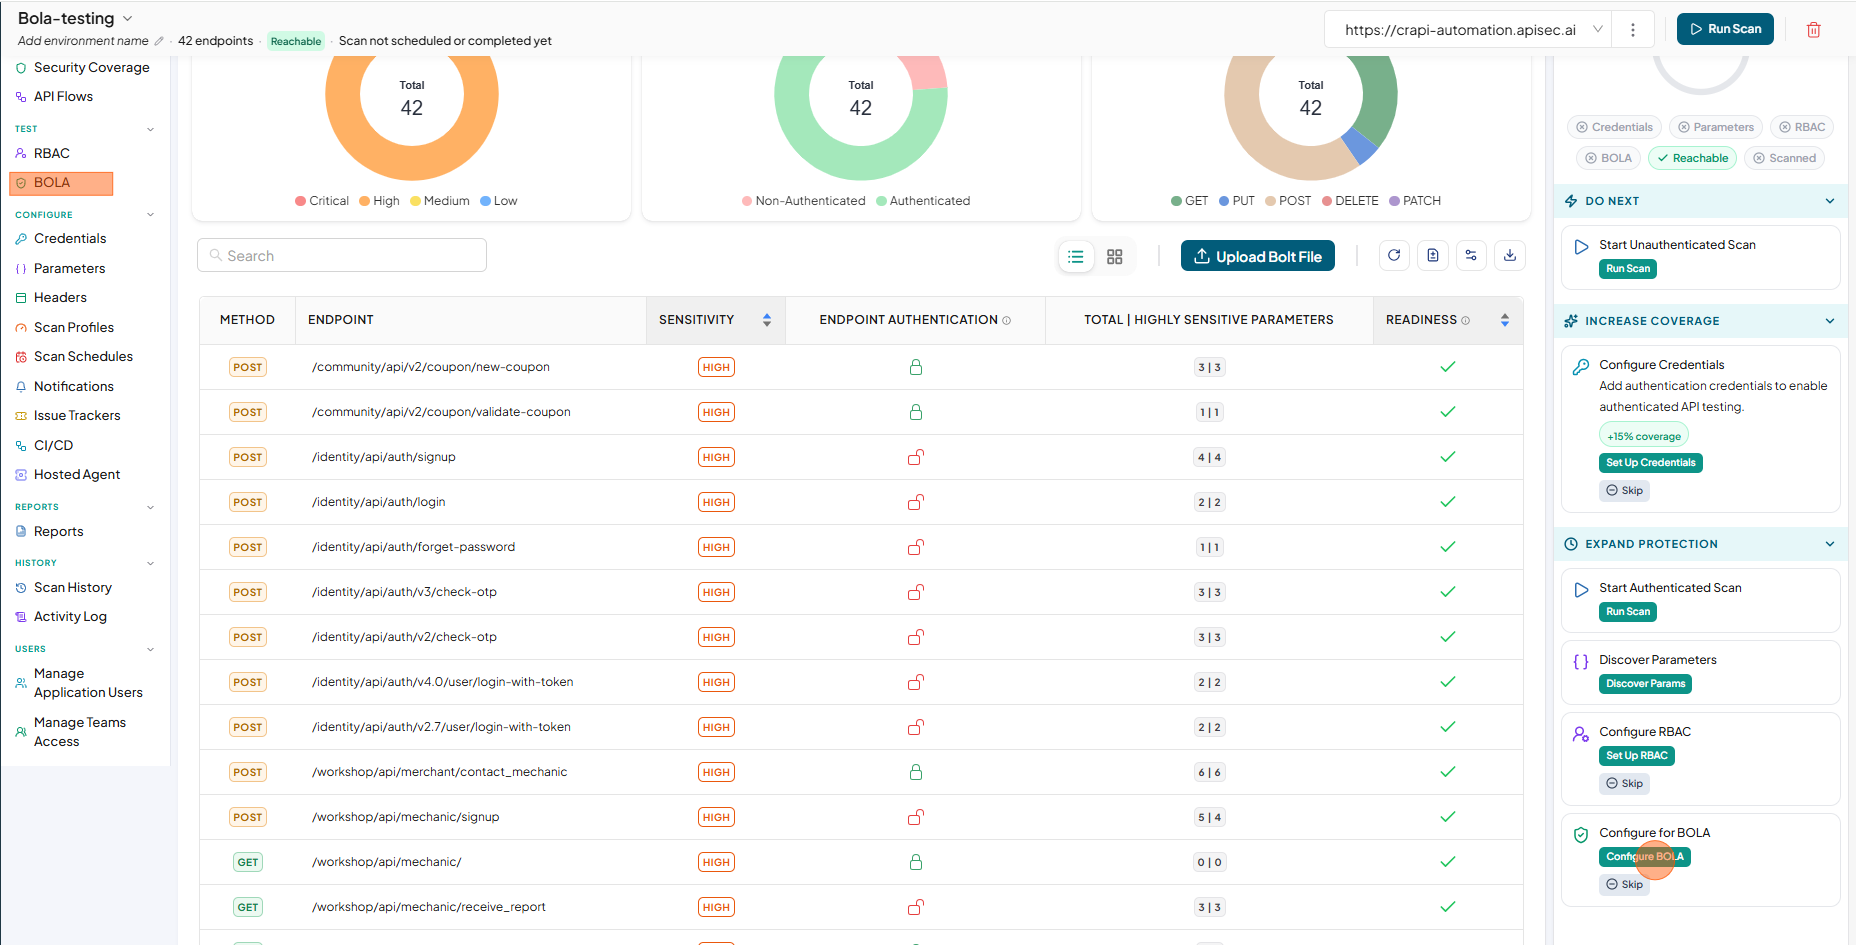Sort by the Readiness column
The image size is (1856, 945).
pos(1505,320)
